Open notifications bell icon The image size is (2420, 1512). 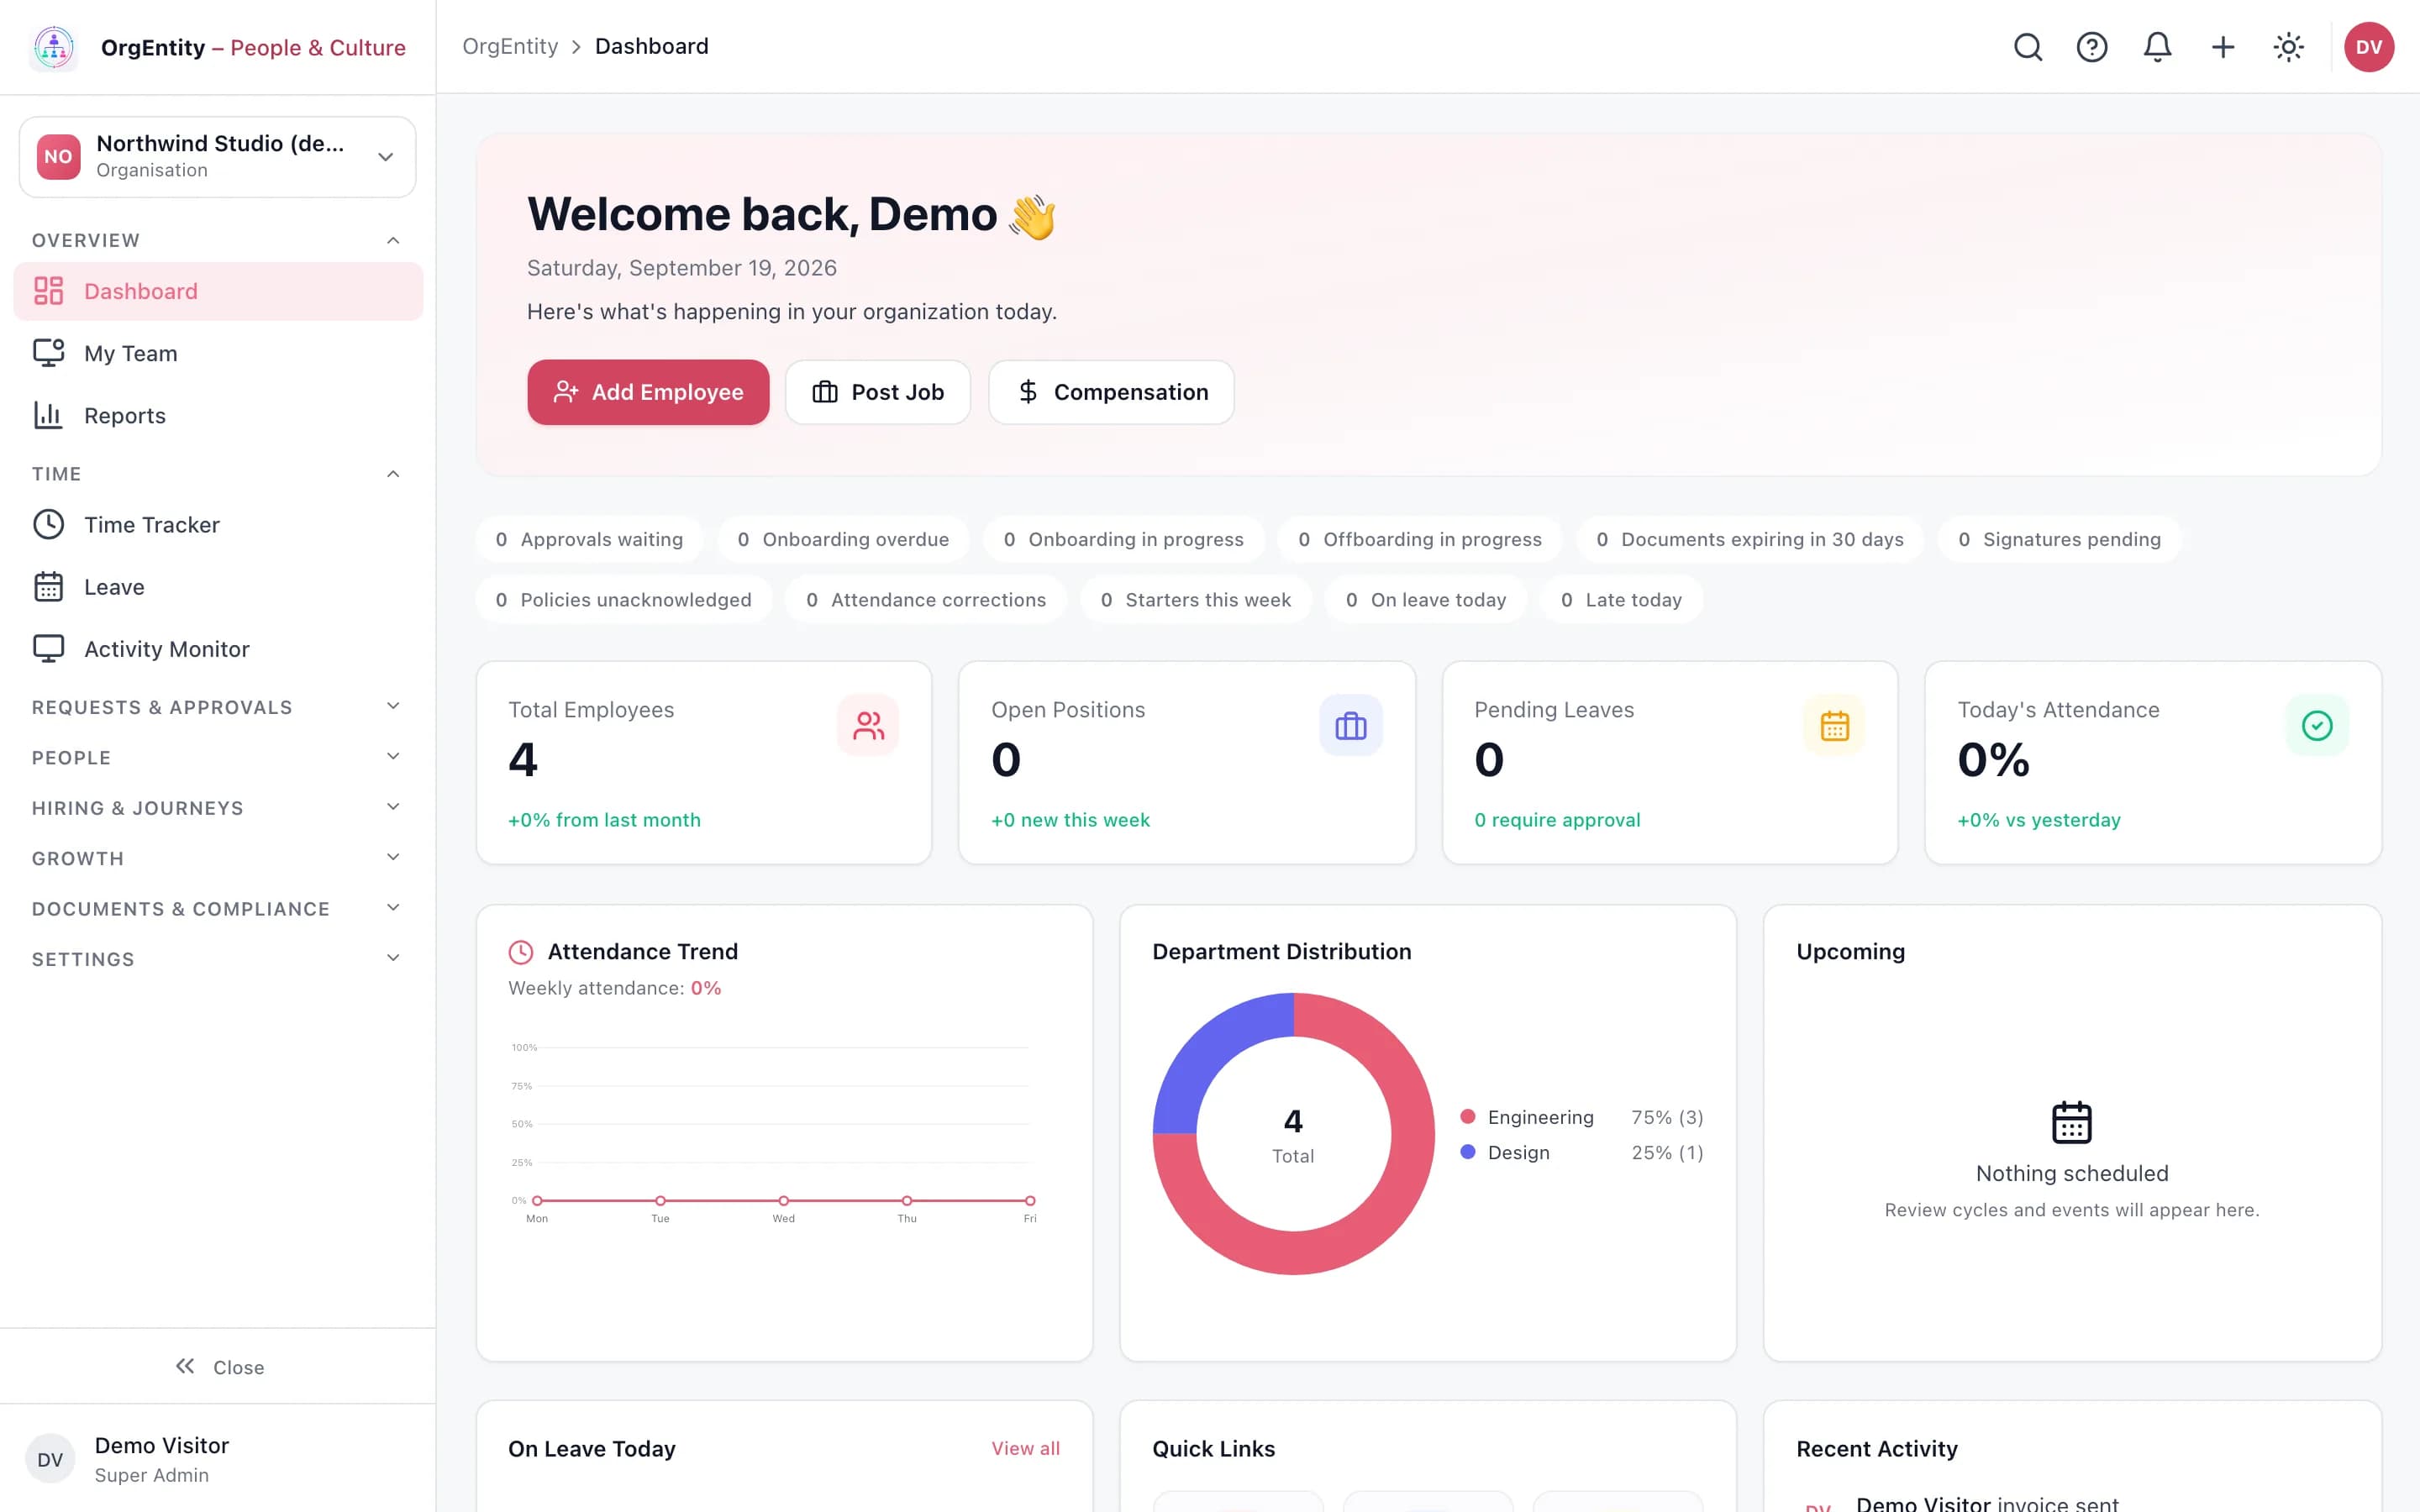(2157, 47)
